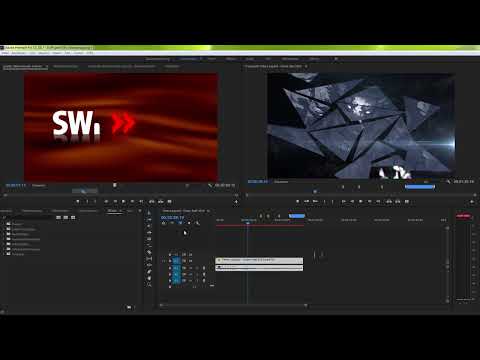This screenshot has height=360, width=480.
Task: Add a marker in the Source monitor
Action: [78, 201]
